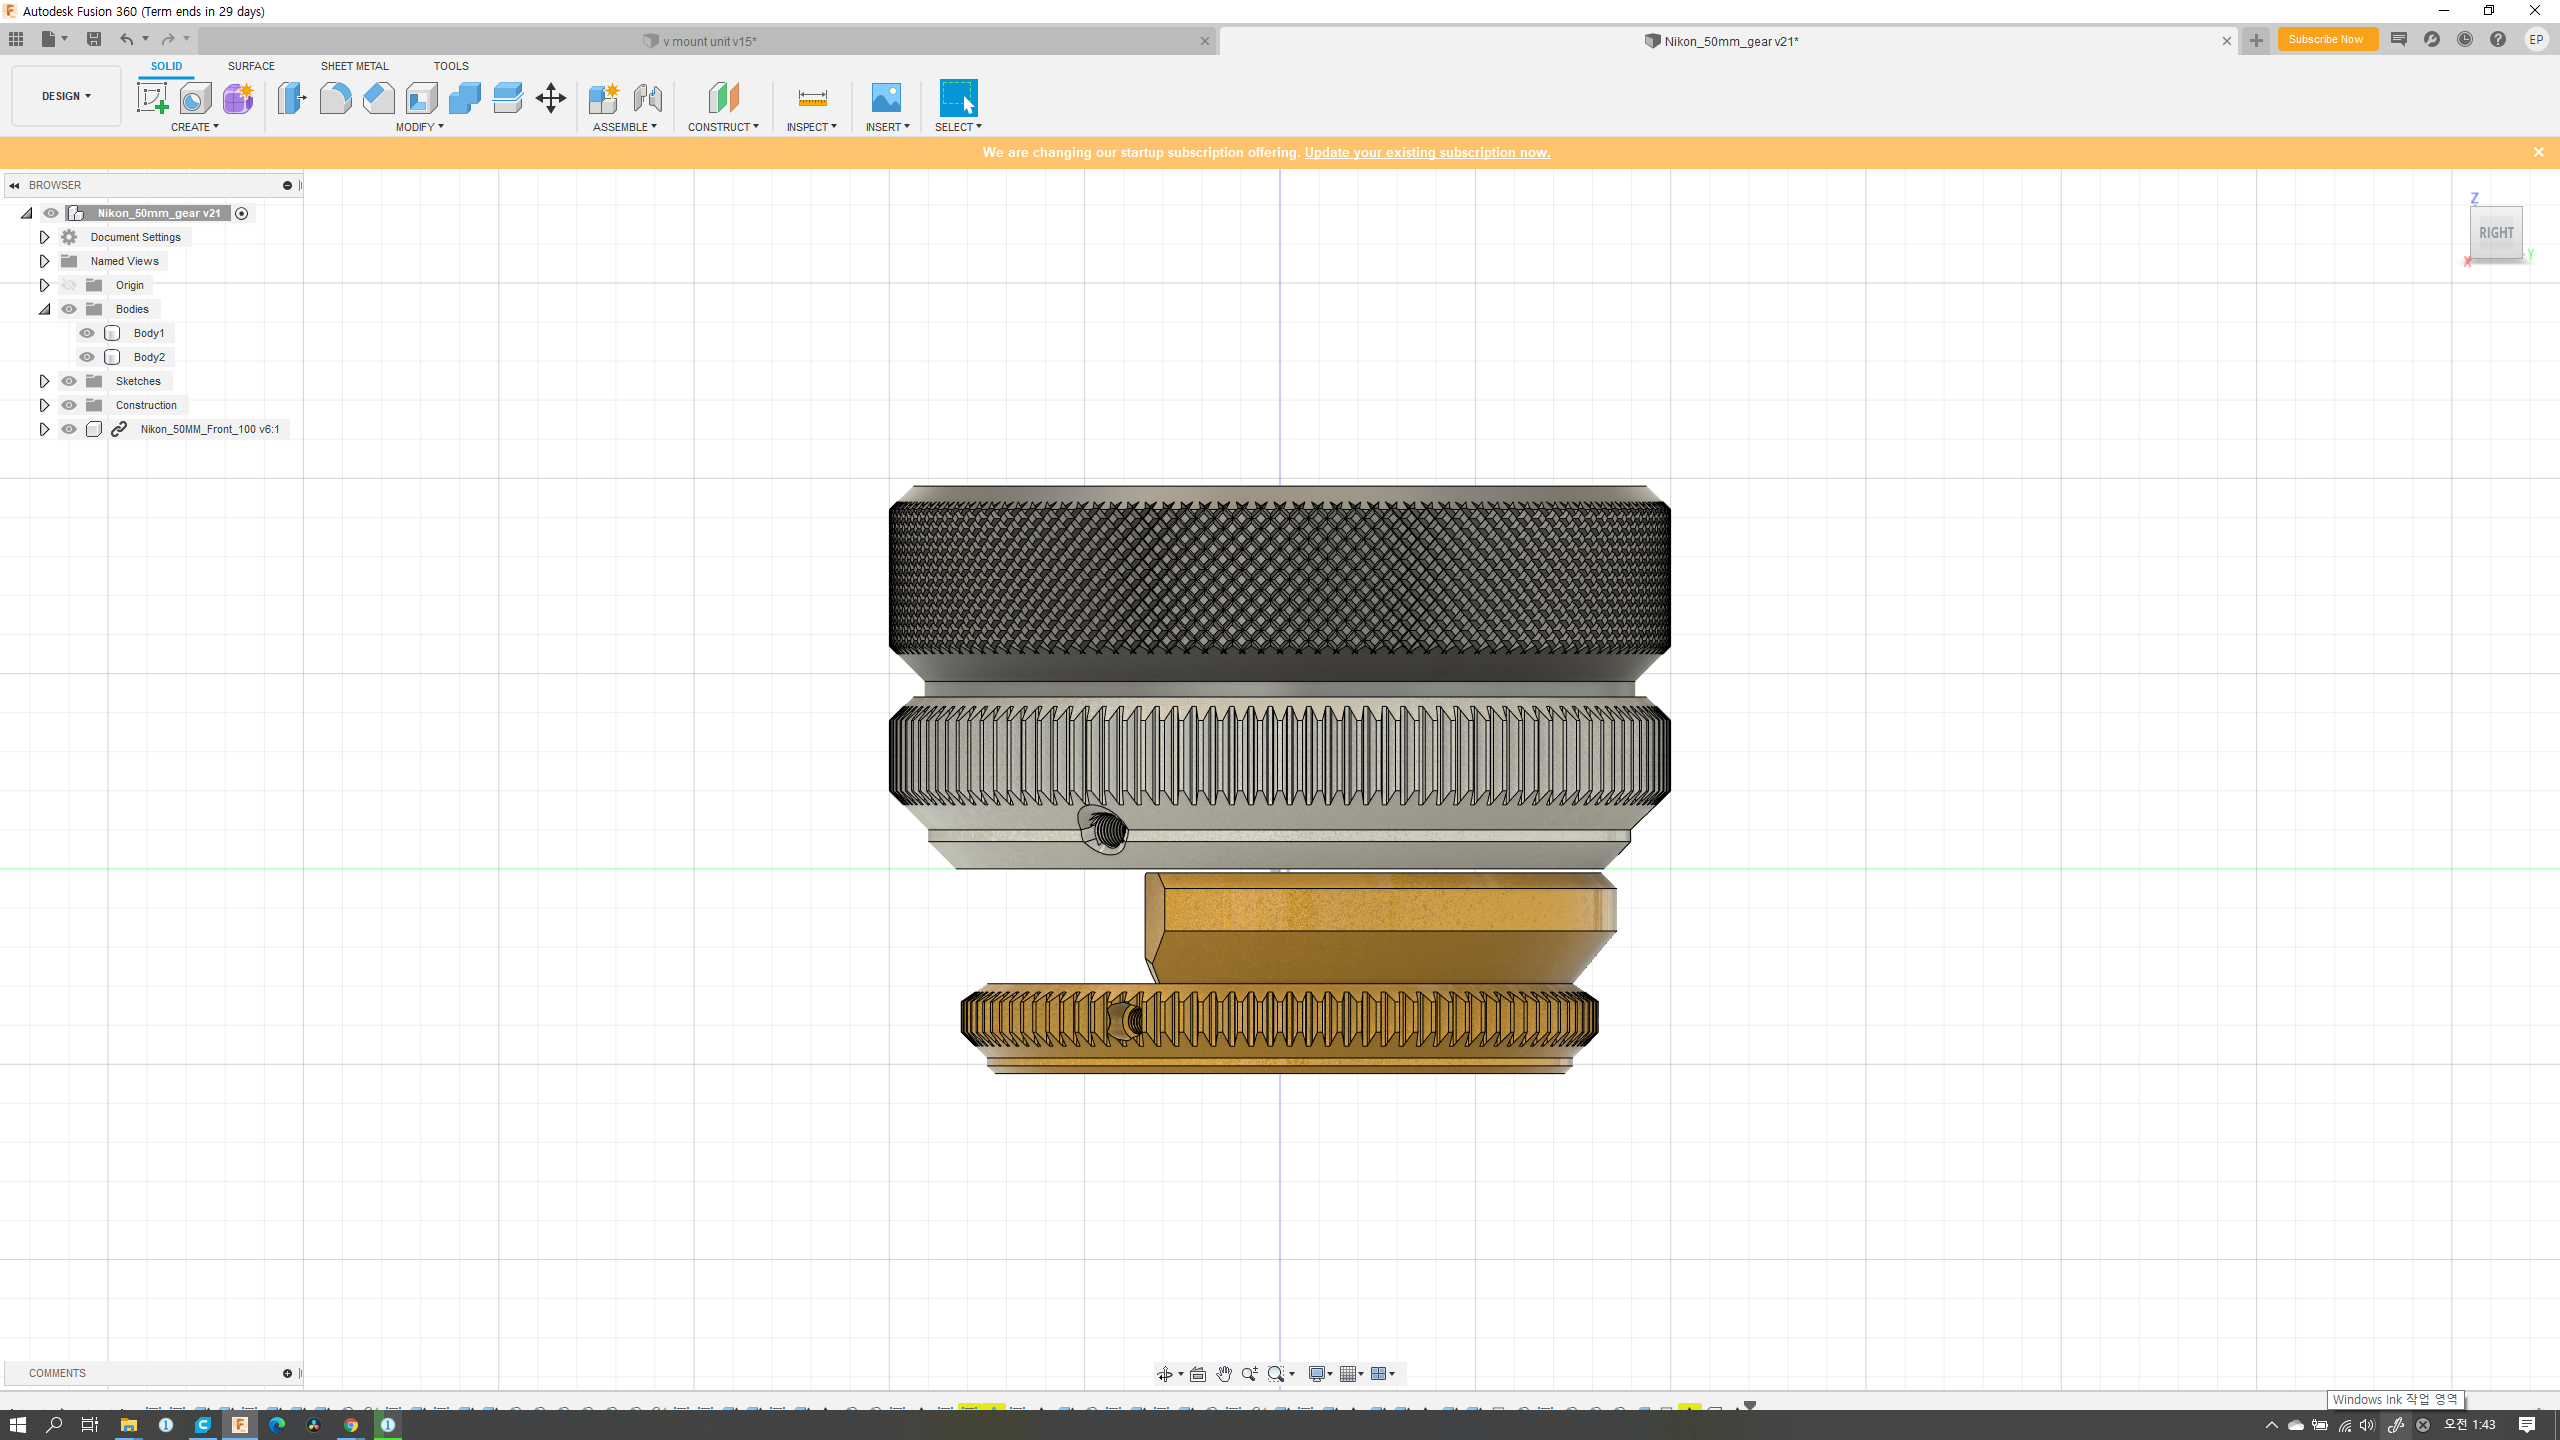Image resolution: width=2560 pixels, height=1440 pixels.
Task: Open the DESIGN workspace dropdown
Action: (66, 96)
